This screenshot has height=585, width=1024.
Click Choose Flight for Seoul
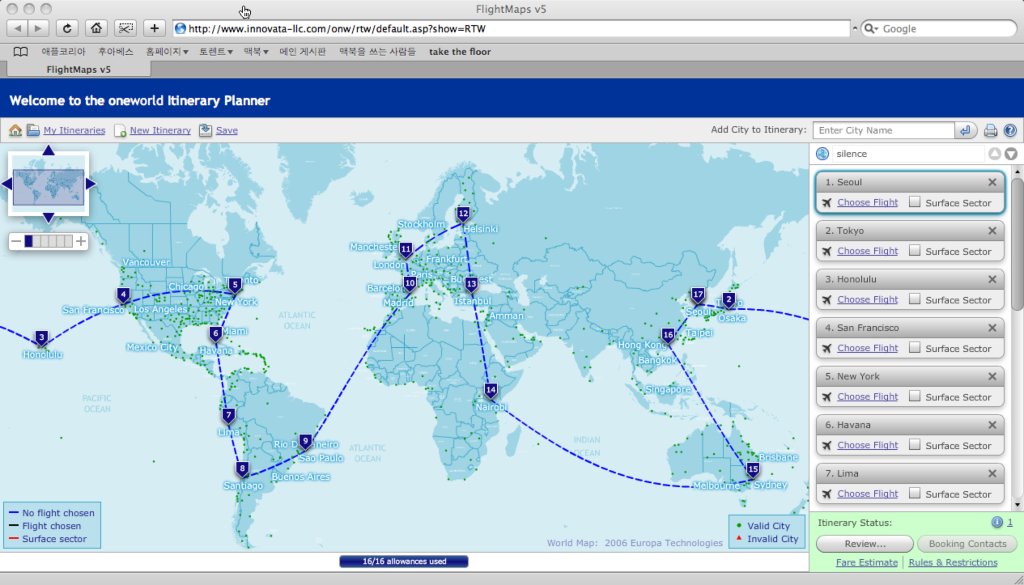coord(867,202)
